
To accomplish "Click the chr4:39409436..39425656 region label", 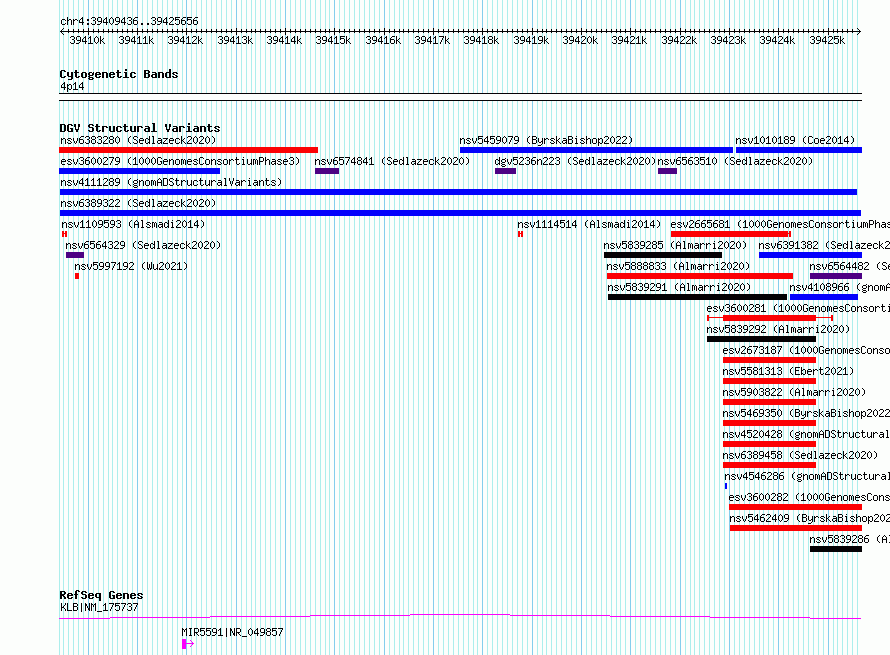I will click(x=129, y=21).
